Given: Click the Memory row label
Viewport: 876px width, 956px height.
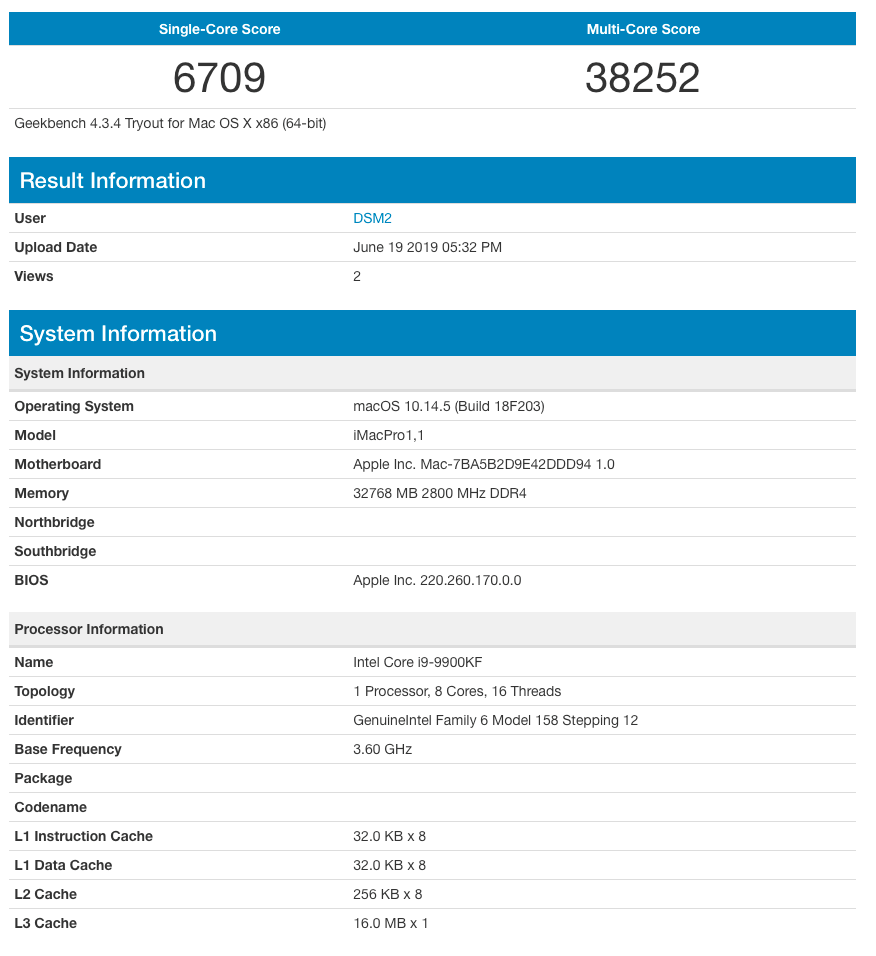Looking at the screenshot, I should click(x=41, y=493).
